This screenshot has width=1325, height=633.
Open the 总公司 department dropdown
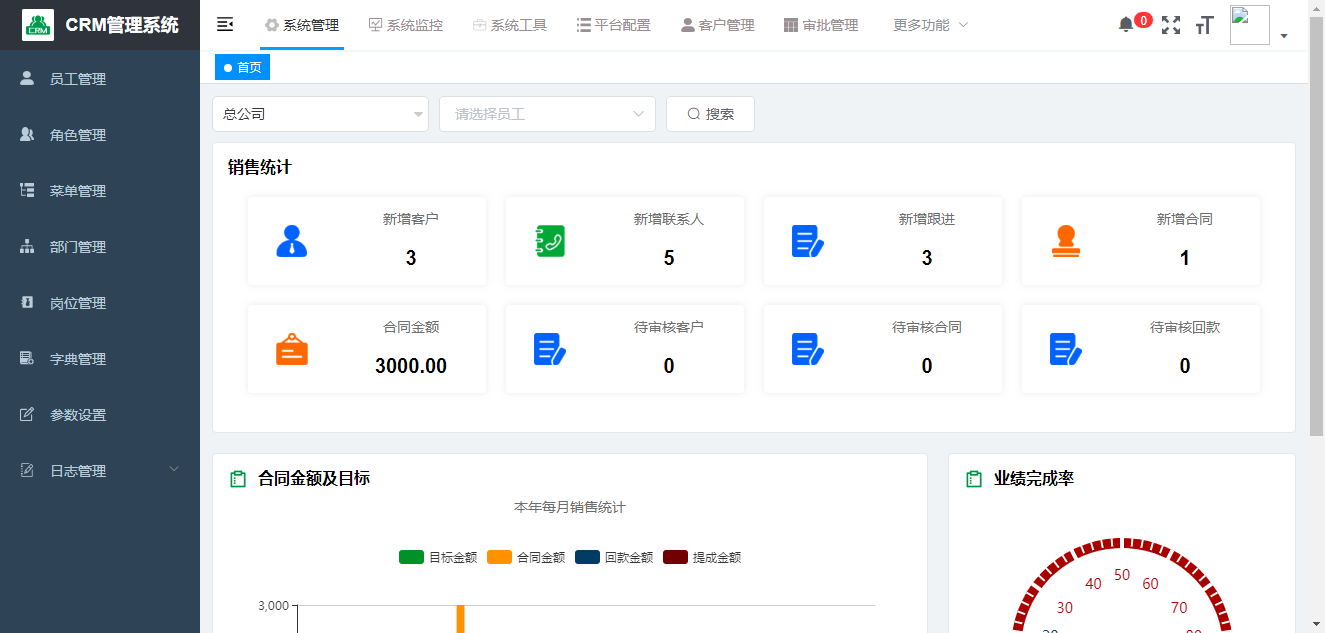(x=320, y=114)
